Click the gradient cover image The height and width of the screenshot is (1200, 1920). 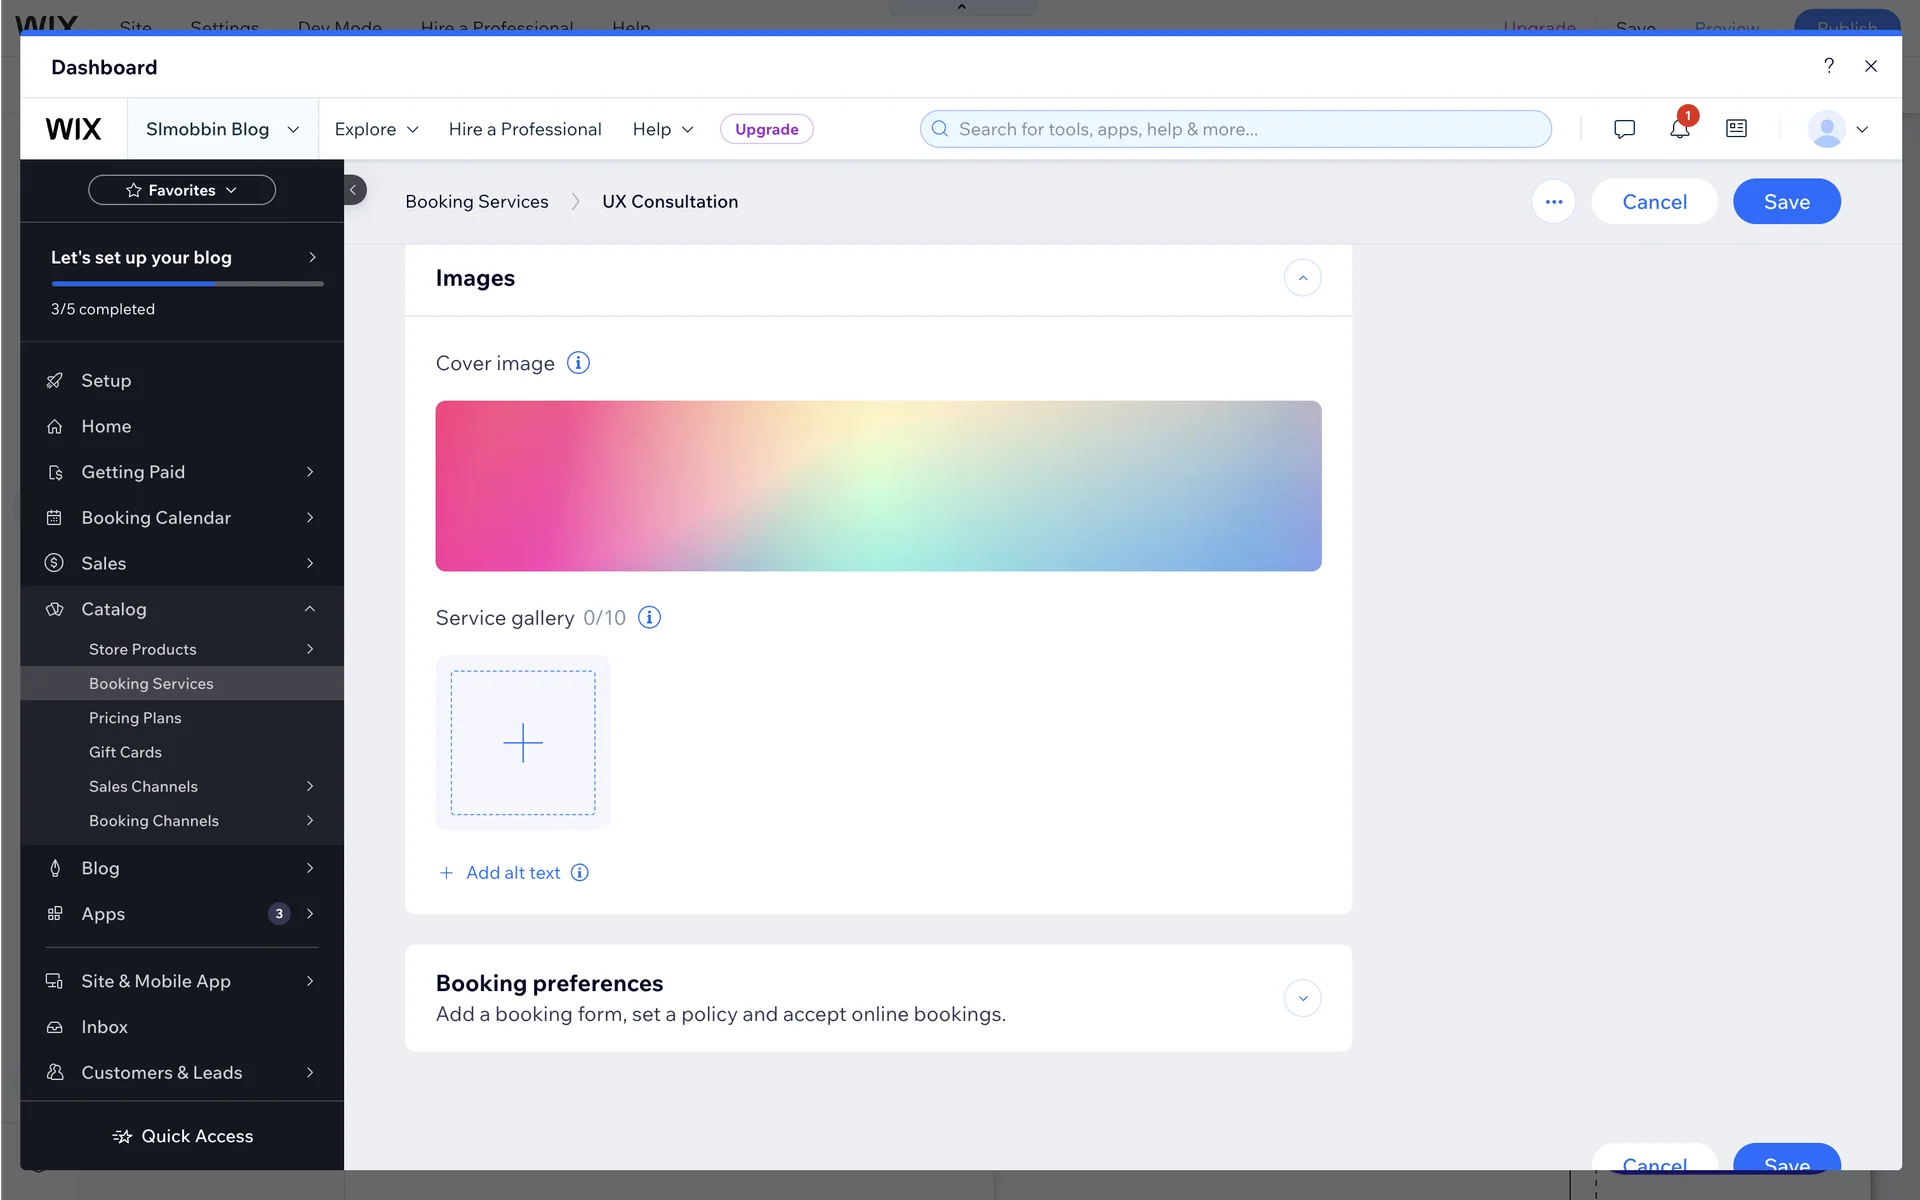pyautogui.click(x=878, y=486)
